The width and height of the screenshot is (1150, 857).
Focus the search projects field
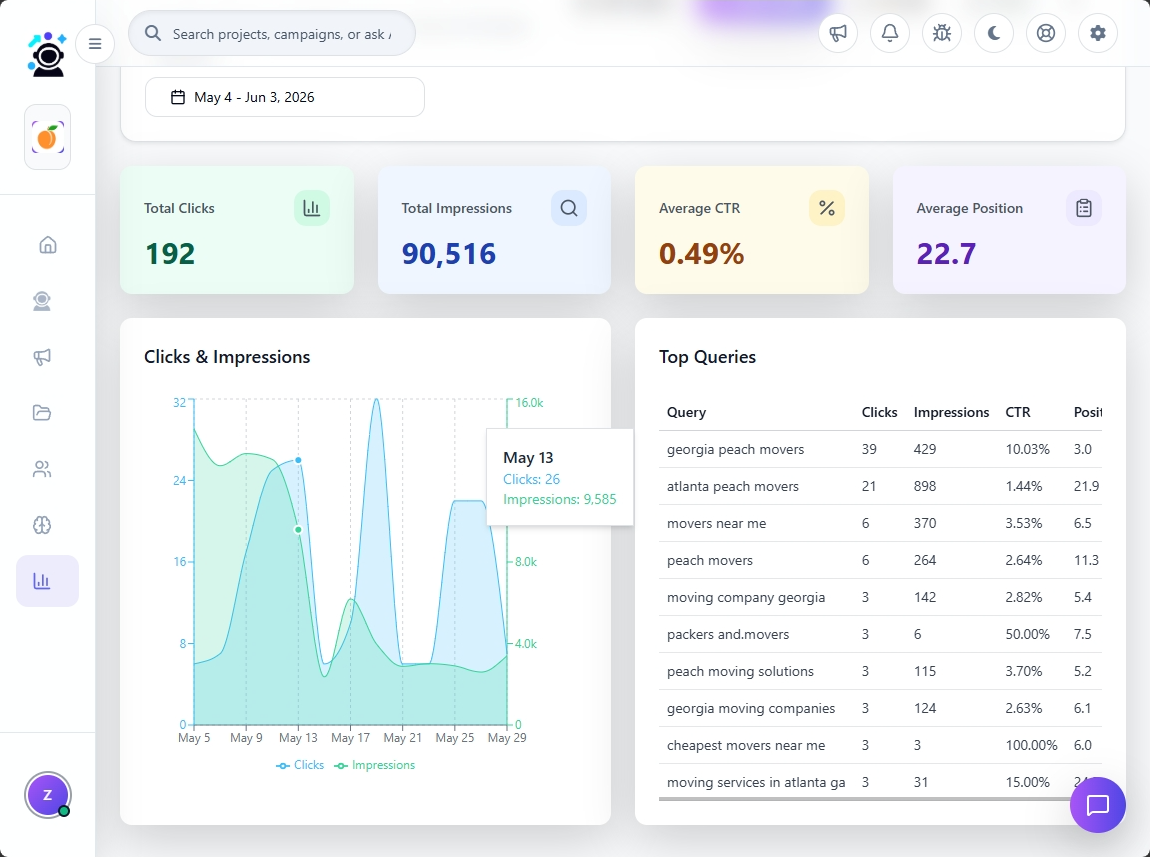(272, 33)
